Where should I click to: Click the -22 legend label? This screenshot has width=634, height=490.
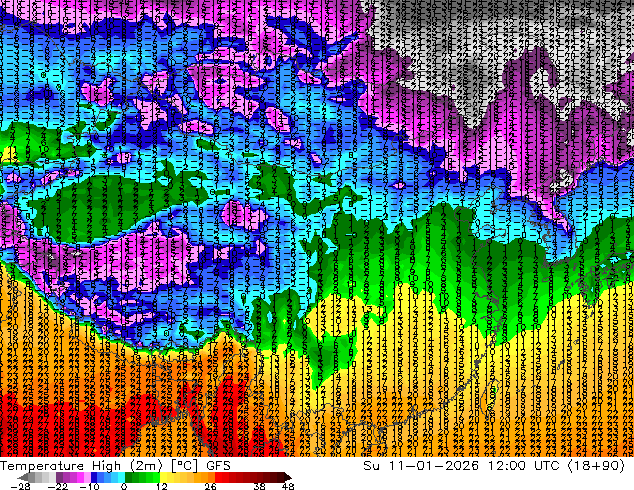[x=58, y=486]
